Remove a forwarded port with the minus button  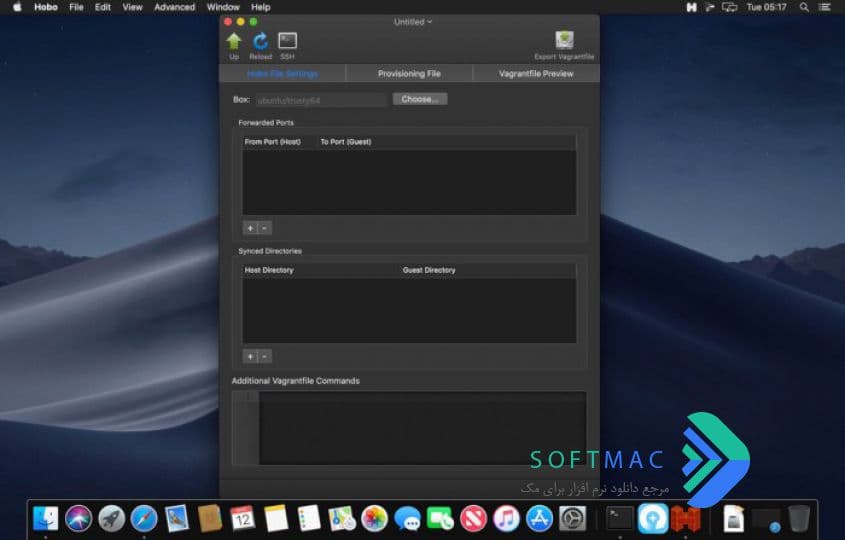(x=265, y=228)
